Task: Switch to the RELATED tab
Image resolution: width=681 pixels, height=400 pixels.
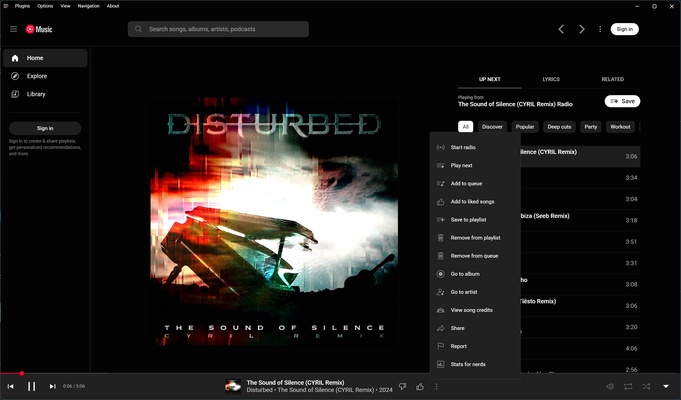Action: pyautogui.click(x=612, y=79)
